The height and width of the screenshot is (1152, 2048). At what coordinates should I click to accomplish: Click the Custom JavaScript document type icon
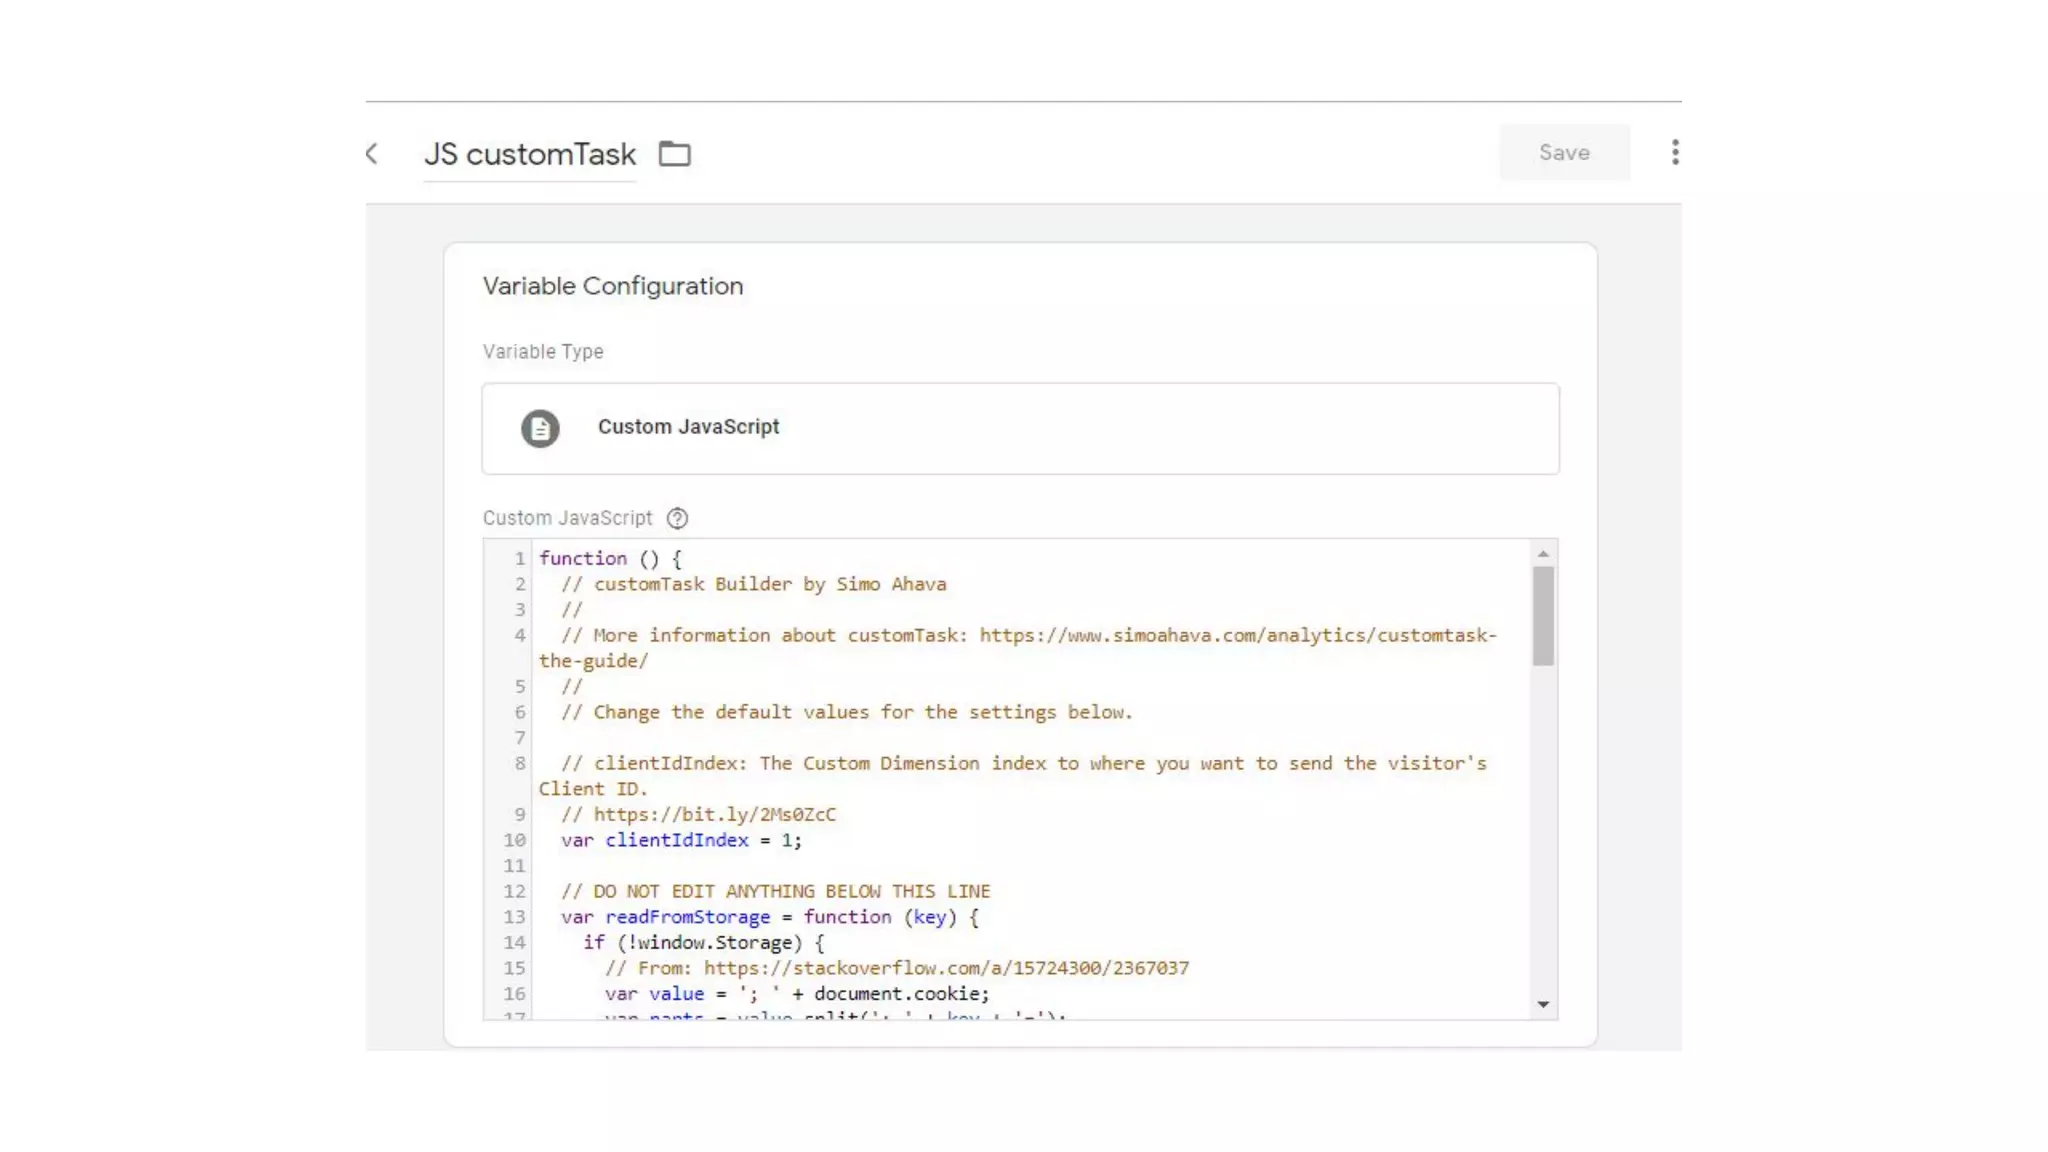pyautogui.click(x=540, y=428)
